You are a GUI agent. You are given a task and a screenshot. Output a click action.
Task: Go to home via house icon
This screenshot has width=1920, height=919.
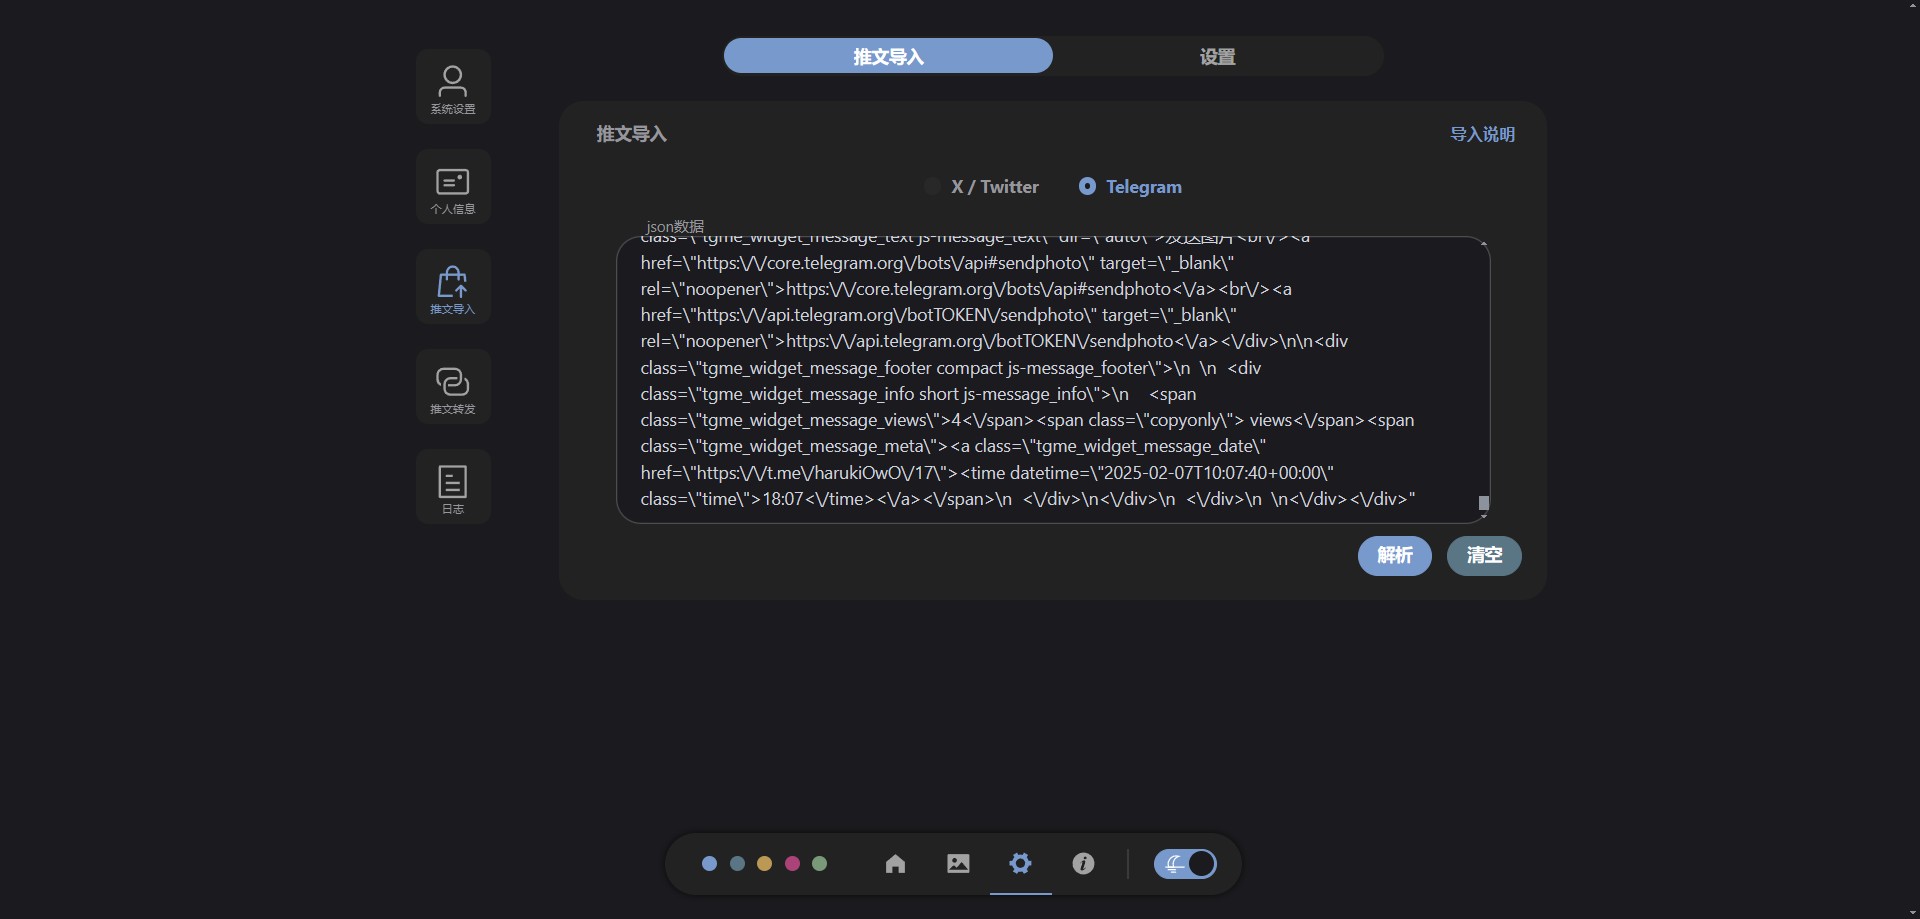895,864
